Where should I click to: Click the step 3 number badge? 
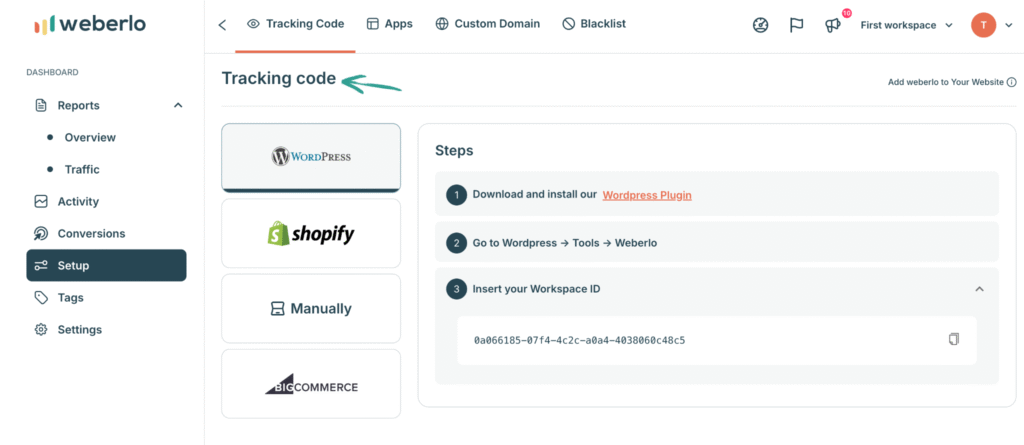456,289
